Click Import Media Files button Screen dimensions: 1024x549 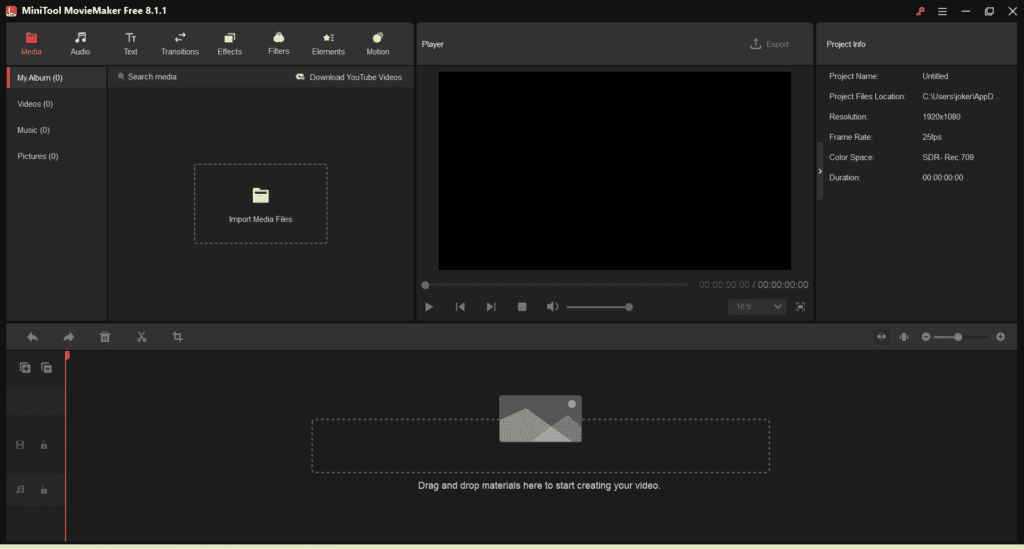coord(260,204)
